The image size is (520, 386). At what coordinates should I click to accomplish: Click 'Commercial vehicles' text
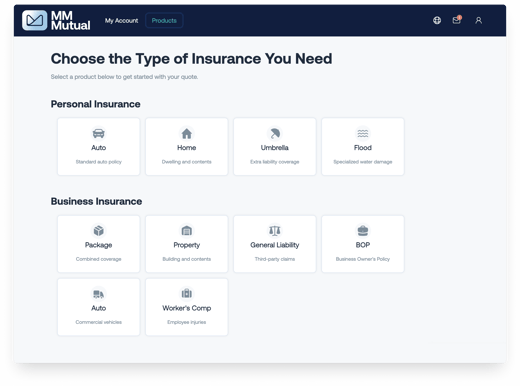click(99, 322)
